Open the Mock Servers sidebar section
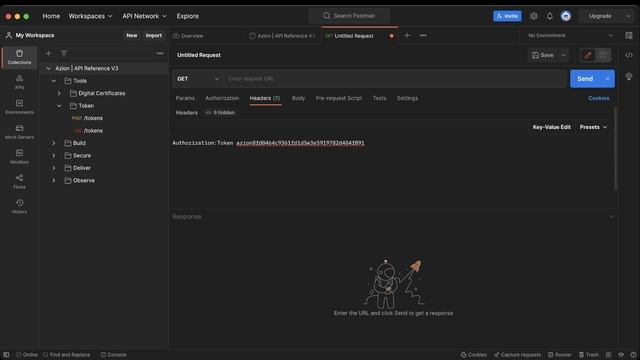The image size is (640, 360). point(19,132)
